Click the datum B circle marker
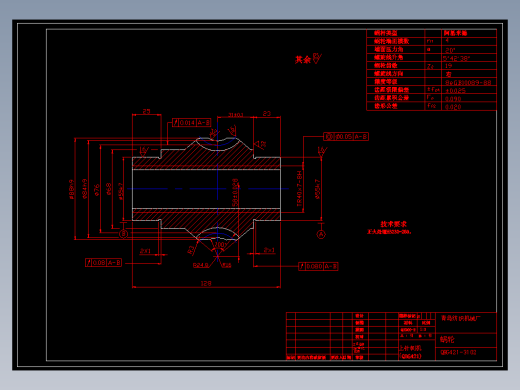This screenshot has width=520, height=390. [x=124, y=234]
